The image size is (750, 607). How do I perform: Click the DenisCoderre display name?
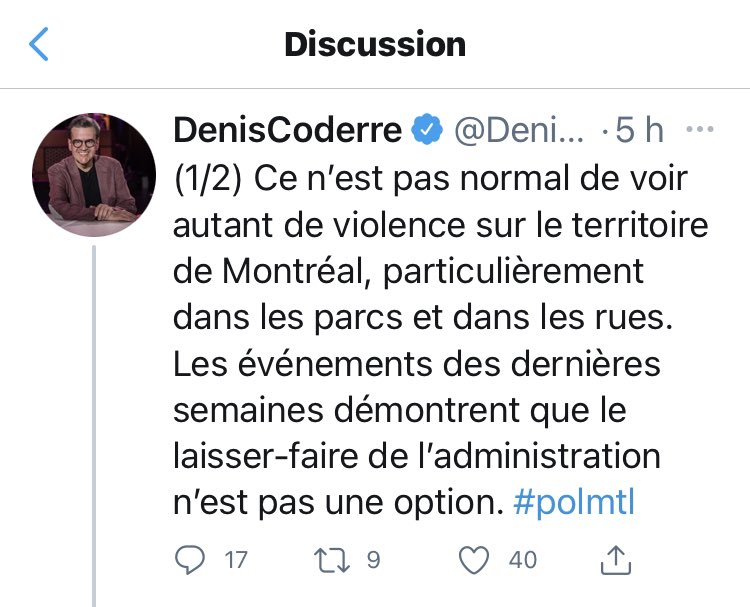click(x=287, y=130)
